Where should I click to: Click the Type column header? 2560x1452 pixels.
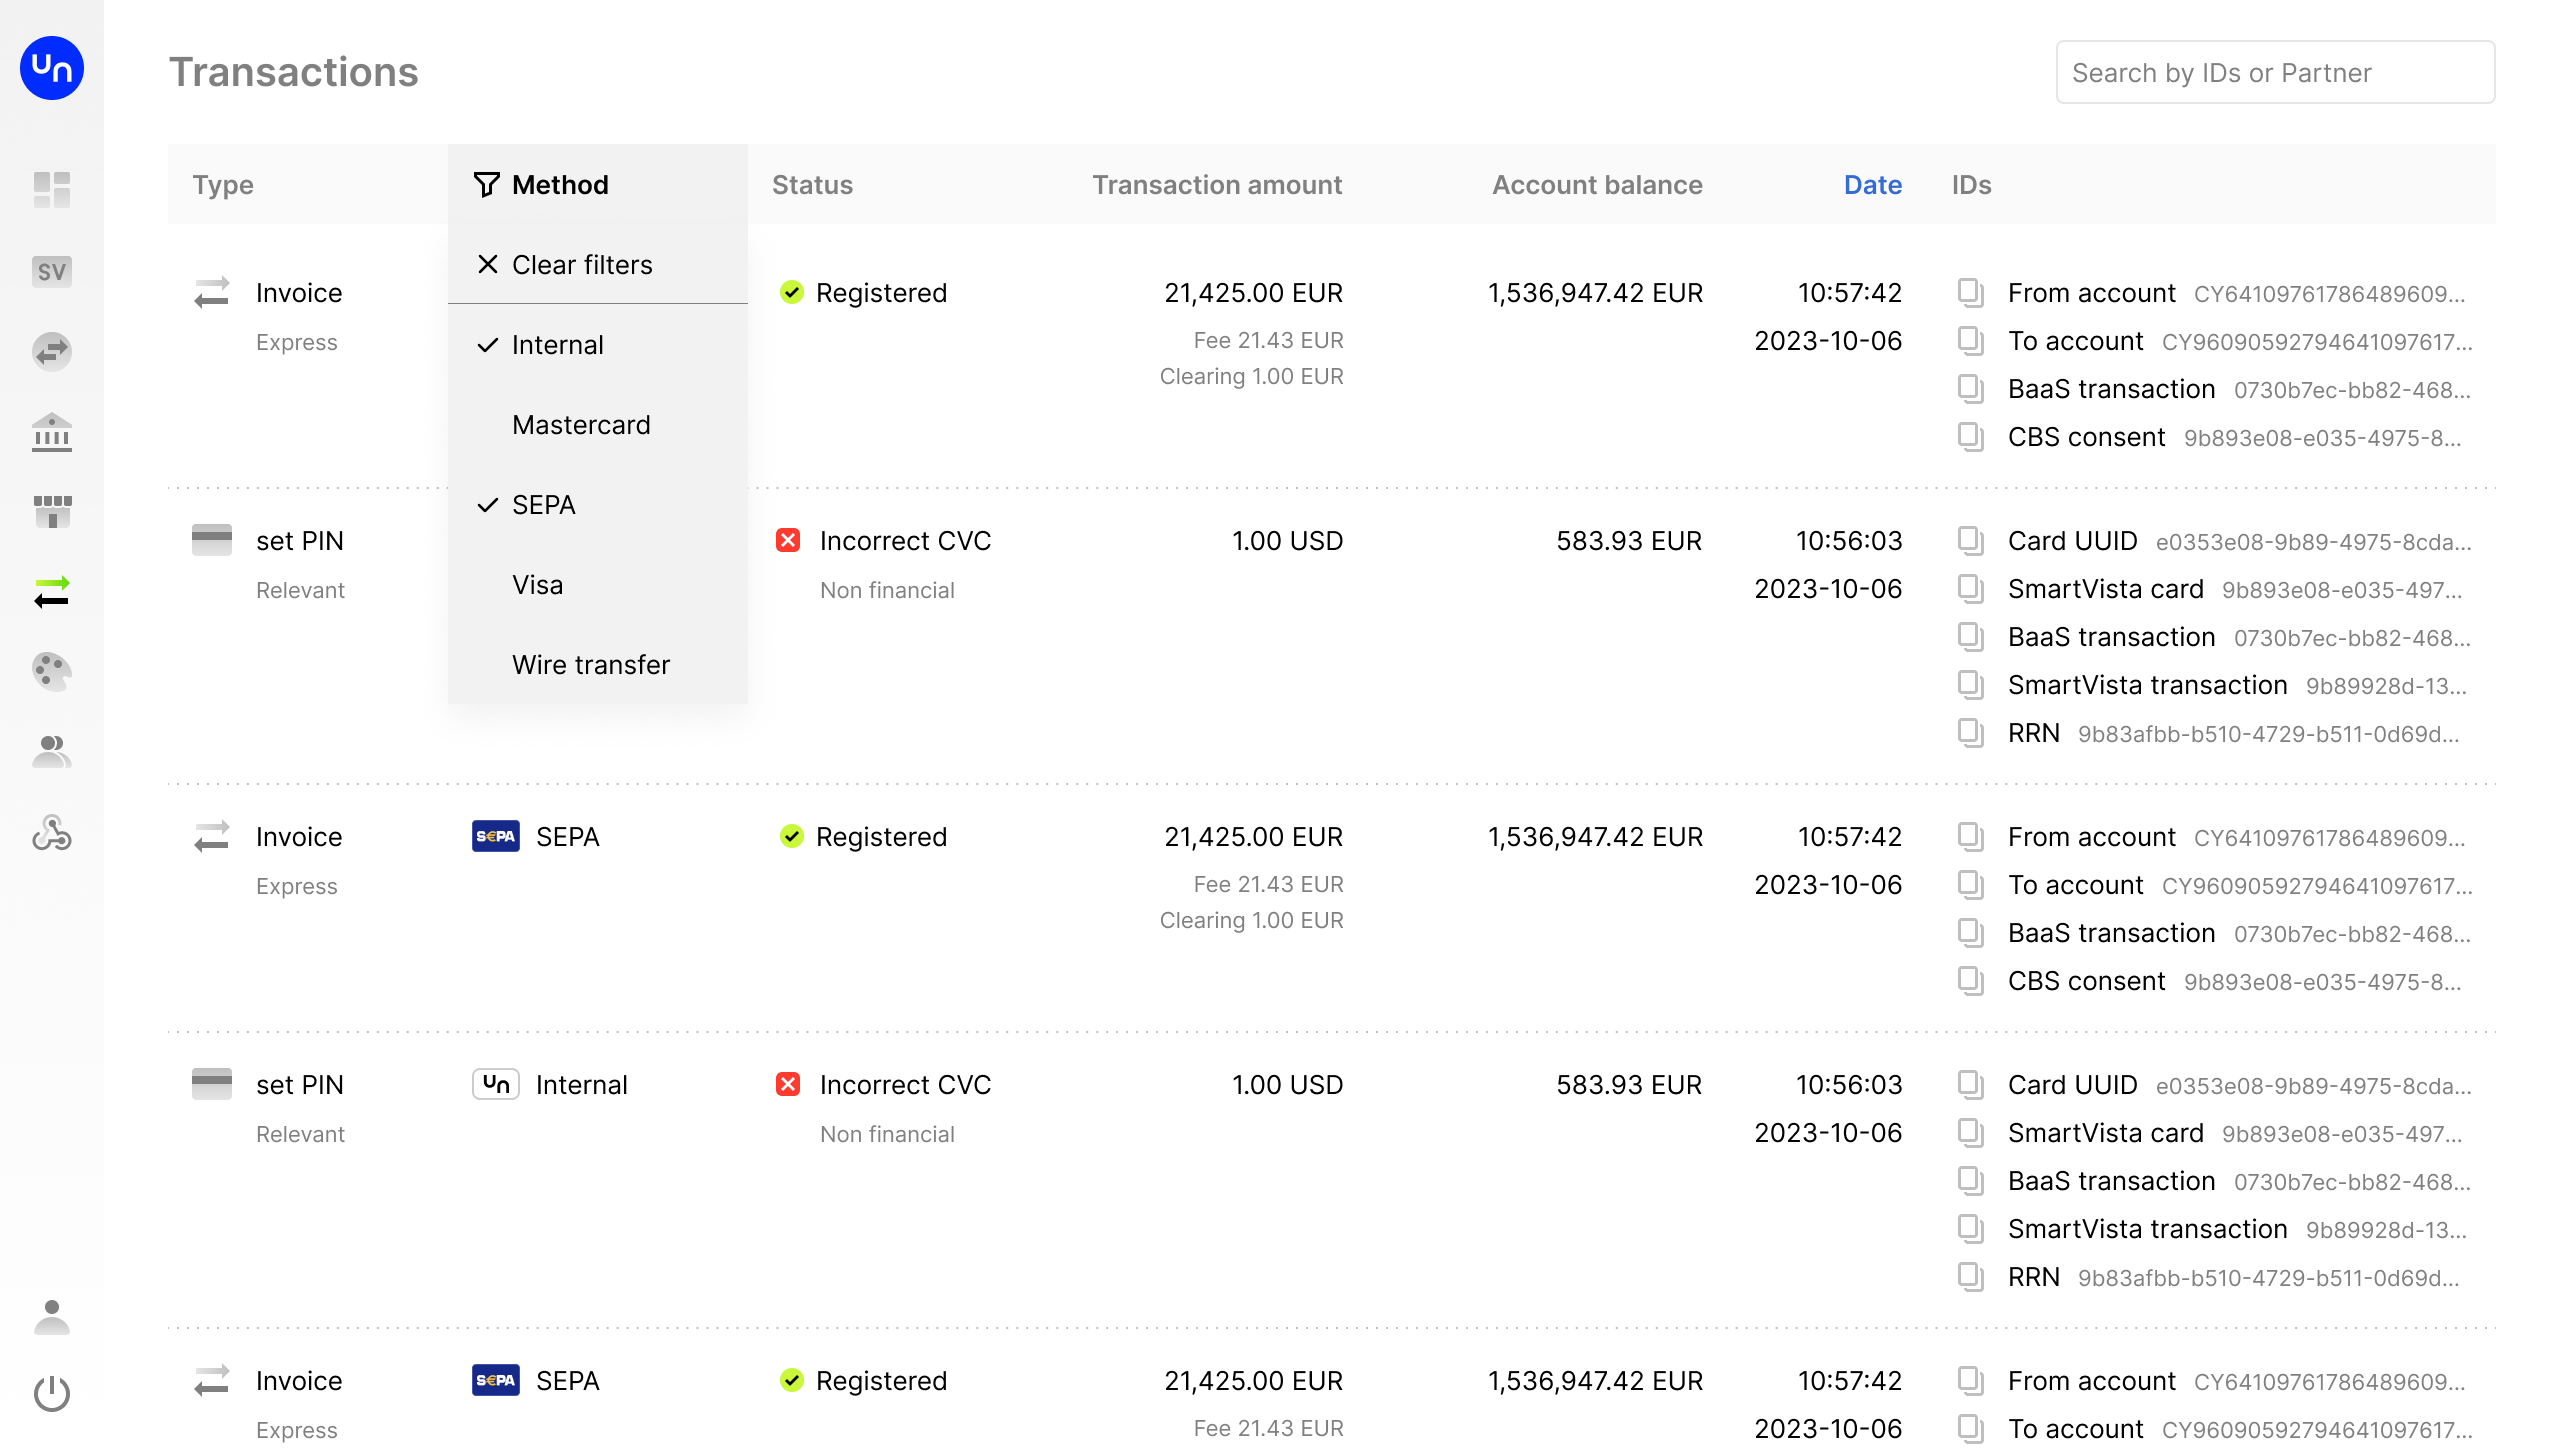tap(223, 185)
